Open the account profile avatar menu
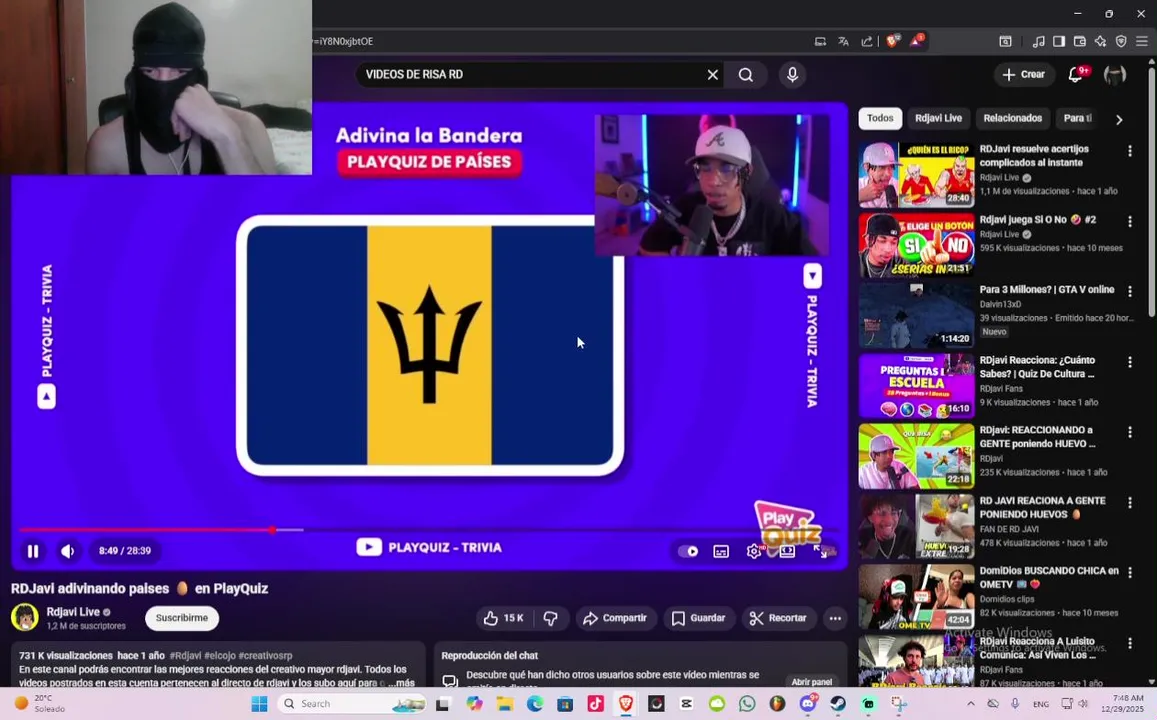Viewport: 1157px width, 720px height. coord(1114,75)
